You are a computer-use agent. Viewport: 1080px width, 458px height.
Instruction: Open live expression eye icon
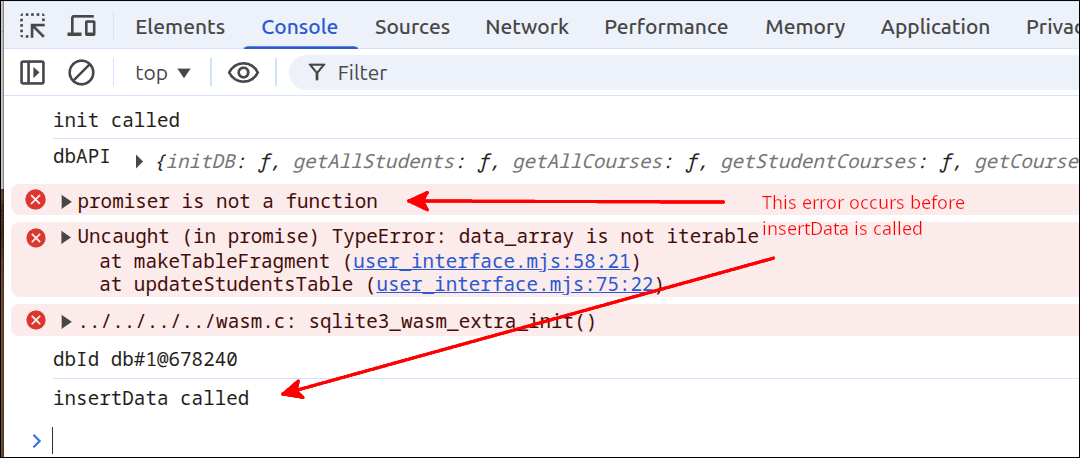(x=243, y=72)
